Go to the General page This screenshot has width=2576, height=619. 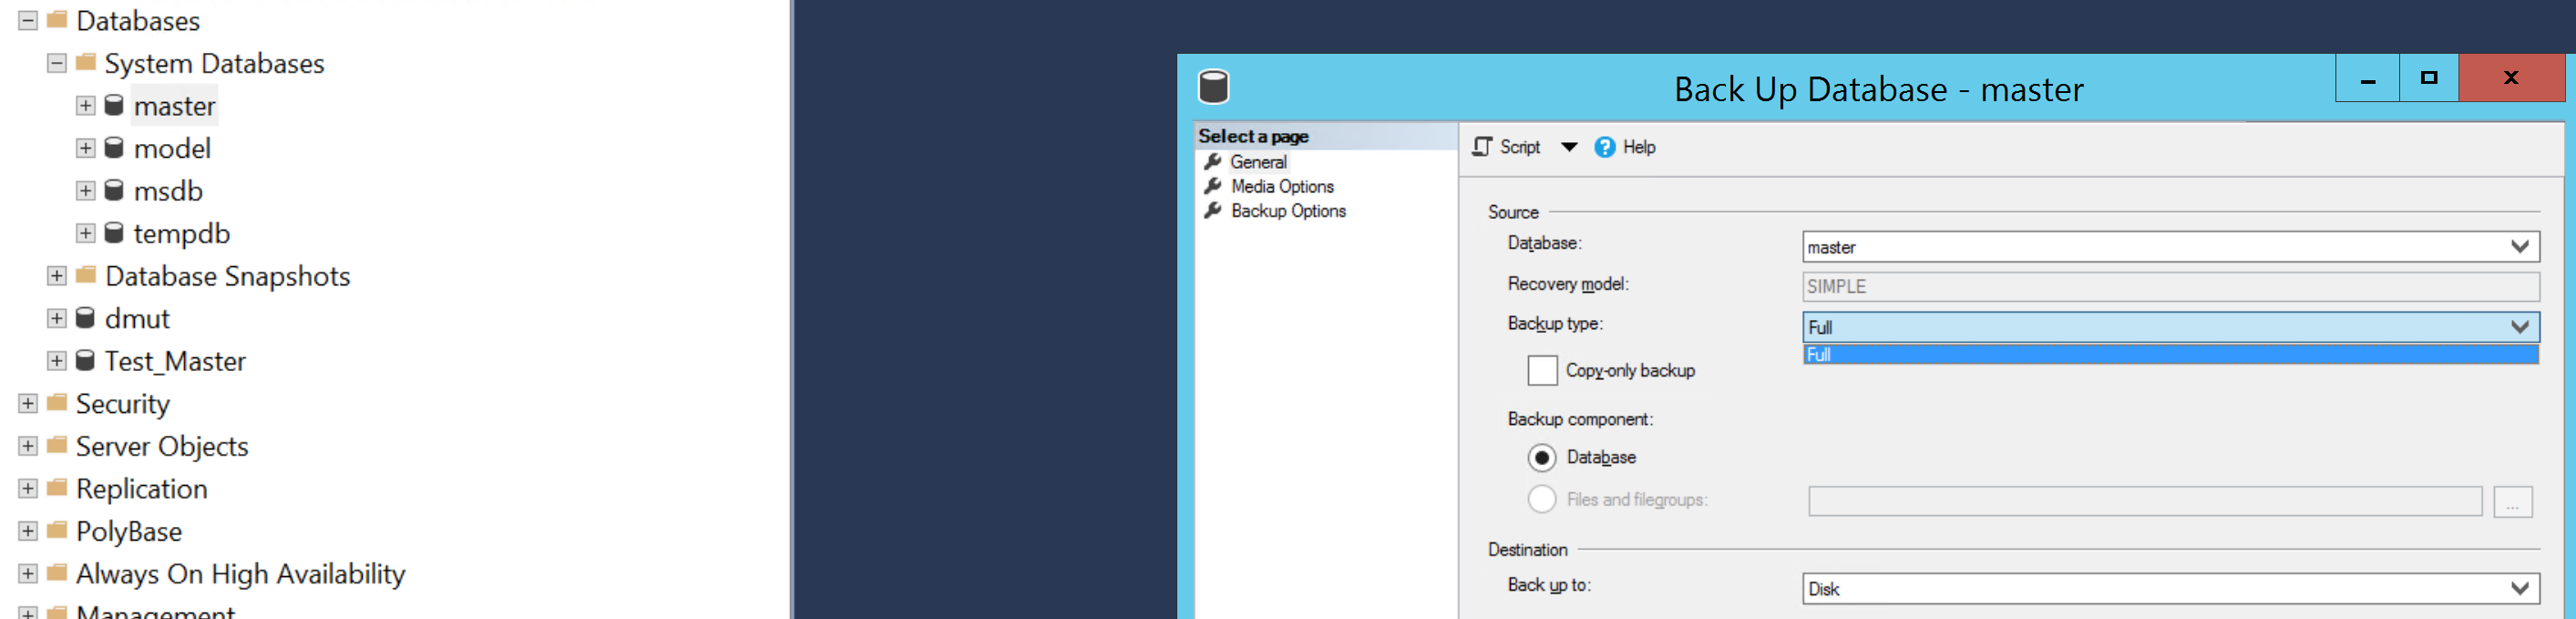point(1258,161)
